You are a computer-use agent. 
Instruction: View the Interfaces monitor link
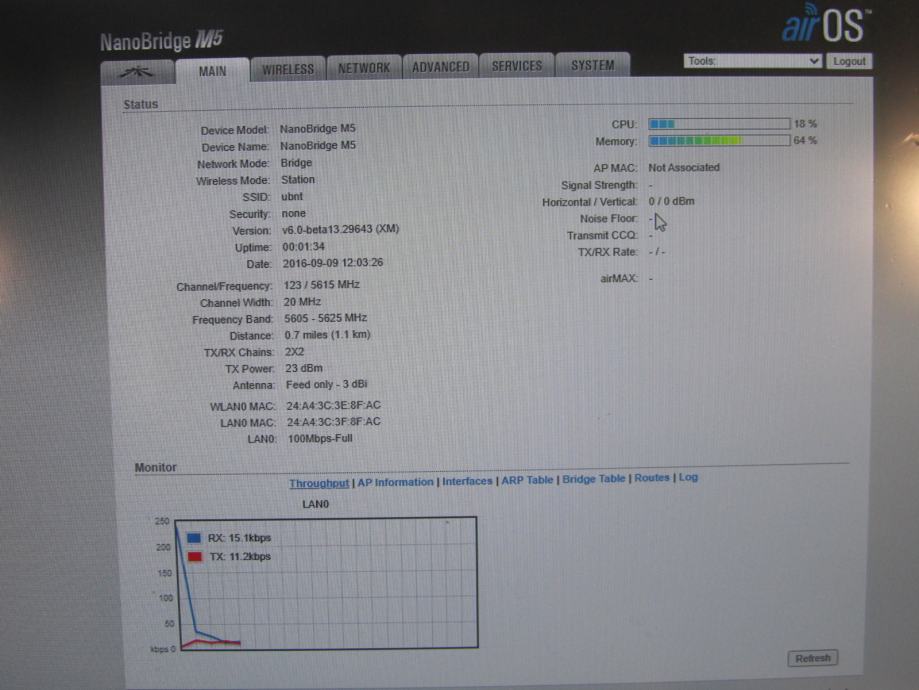(467, 481)
